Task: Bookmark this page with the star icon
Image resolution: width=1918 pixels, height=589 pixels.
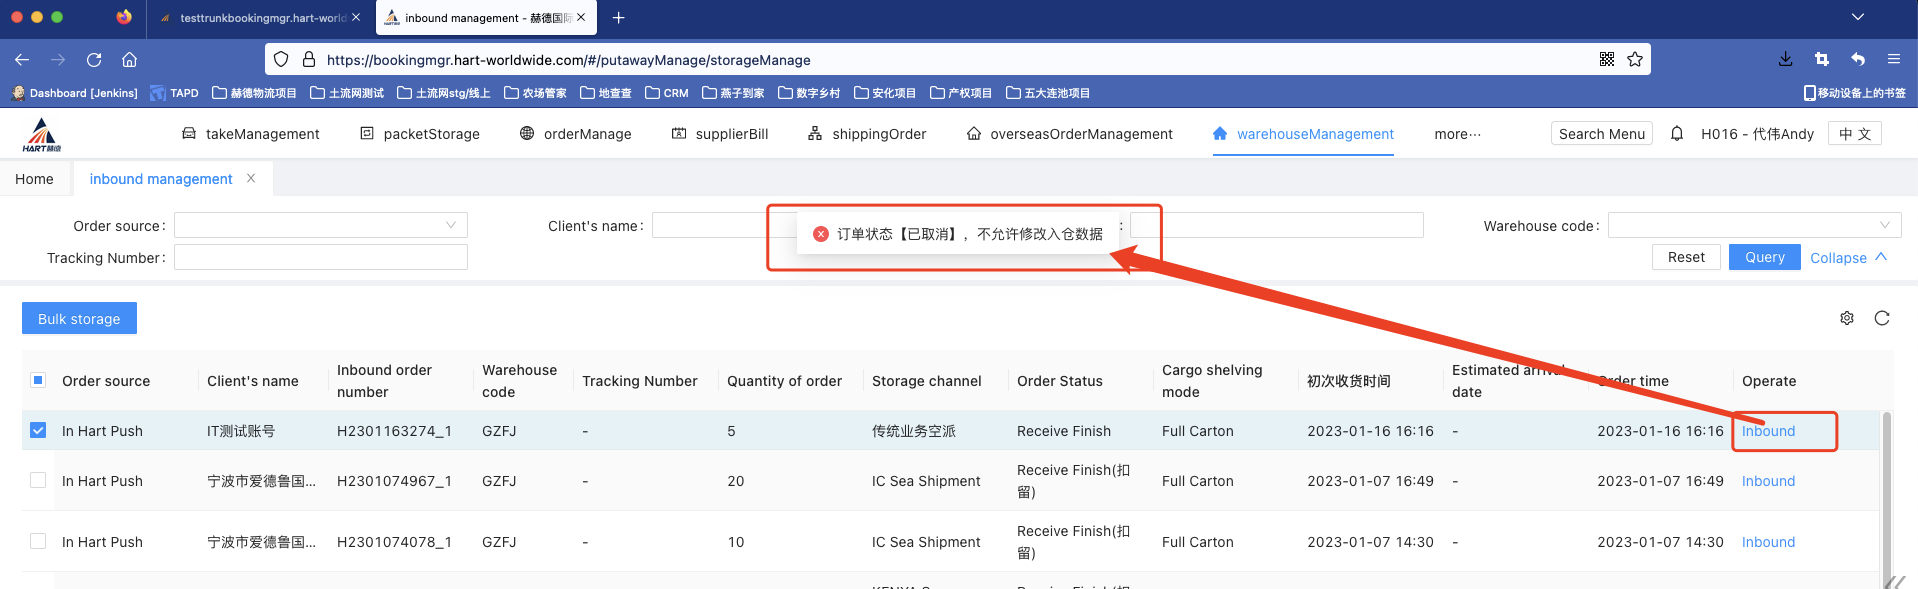Action: pyautogui.click(x=1635, y=60)
